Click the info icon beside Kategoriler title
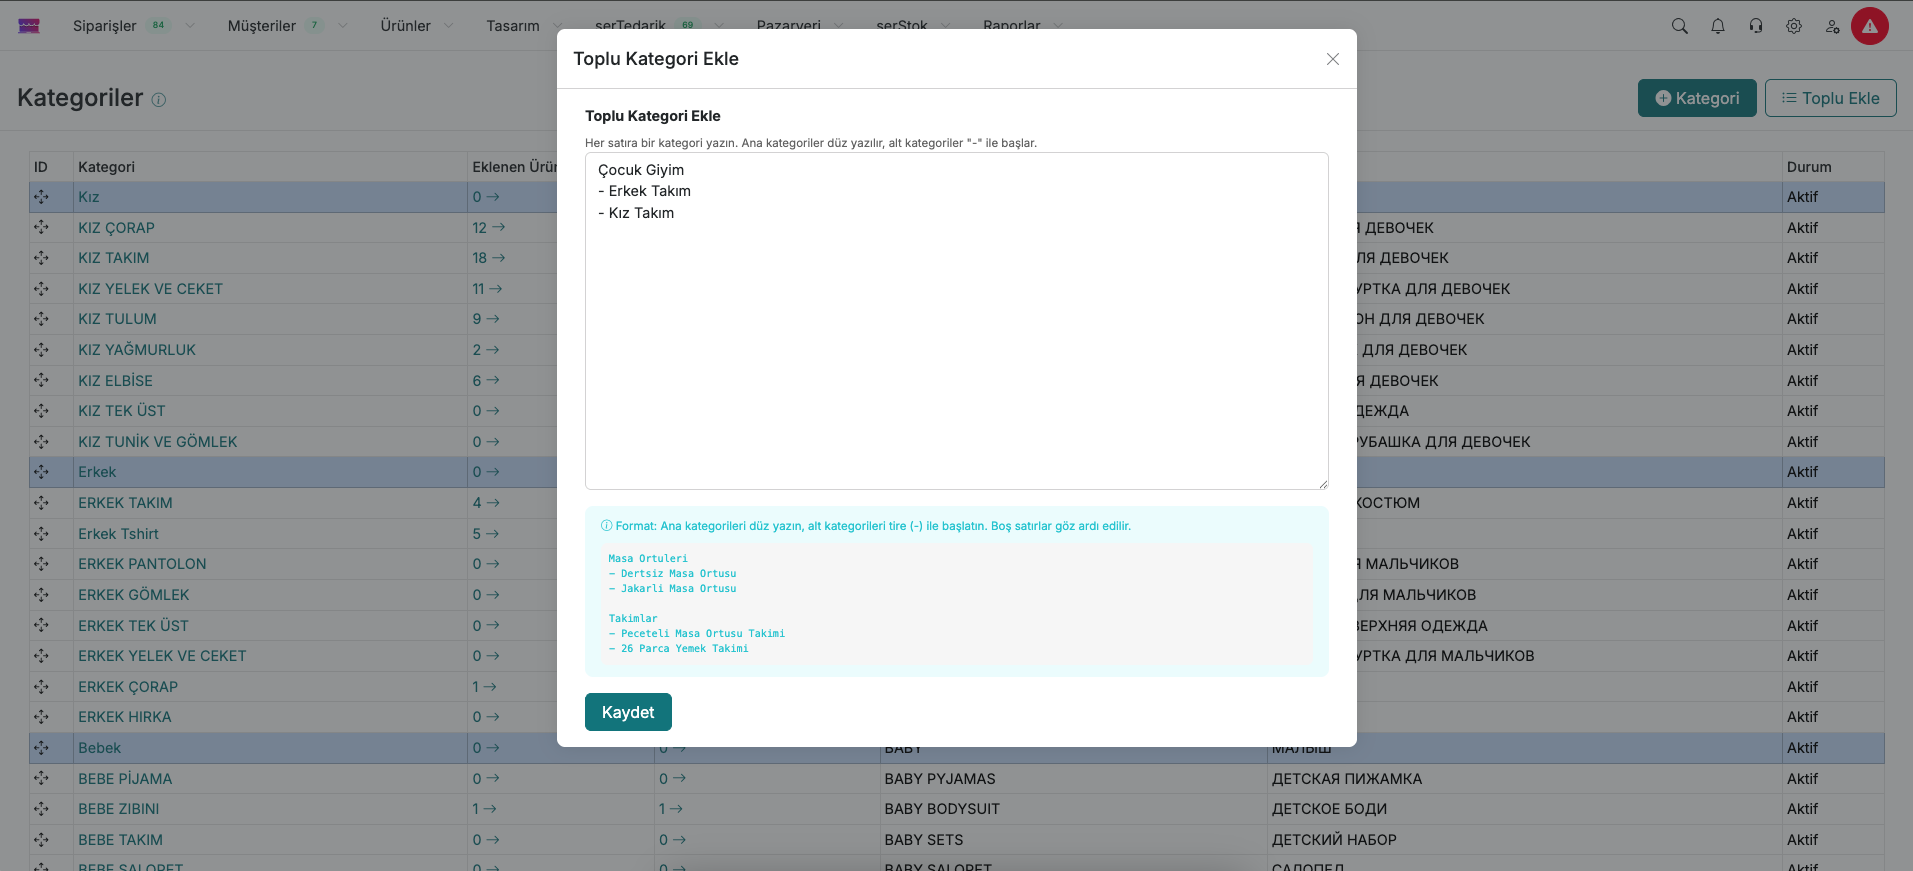Screen dimensions: 1913x871 159,100
